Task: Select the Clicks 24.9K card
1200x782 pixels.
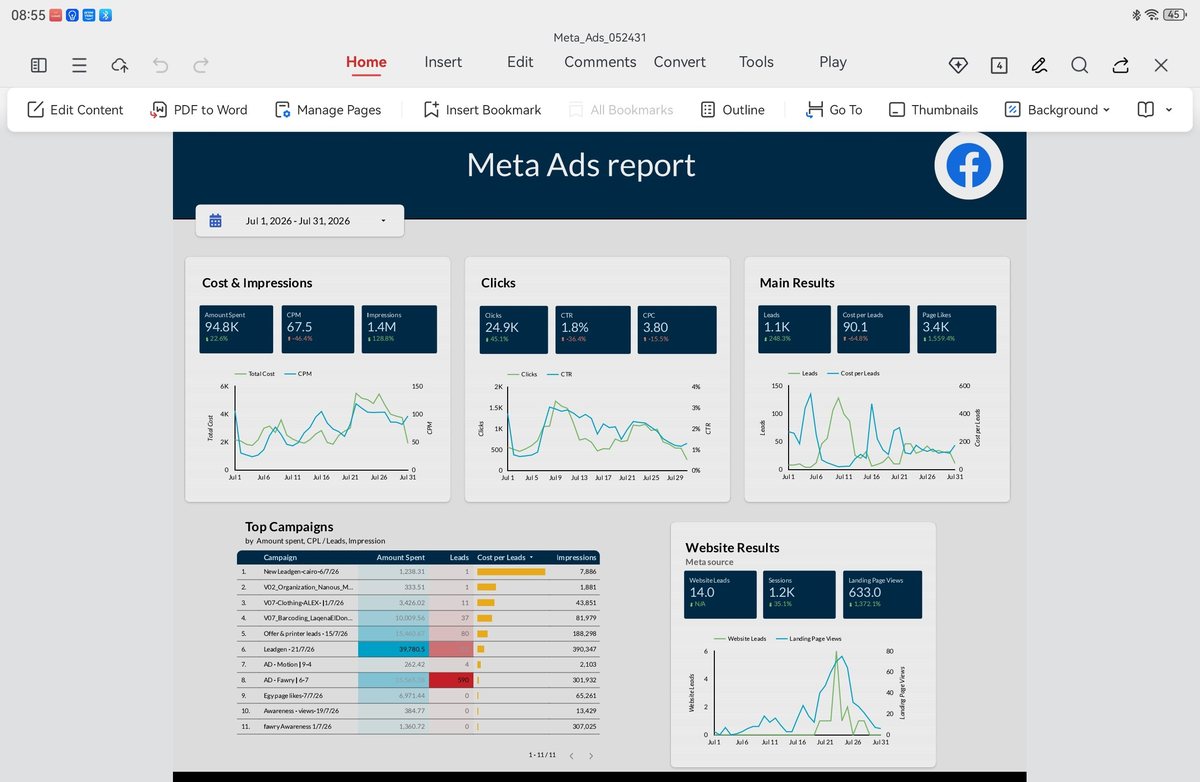Action: (x=514, y=329)
